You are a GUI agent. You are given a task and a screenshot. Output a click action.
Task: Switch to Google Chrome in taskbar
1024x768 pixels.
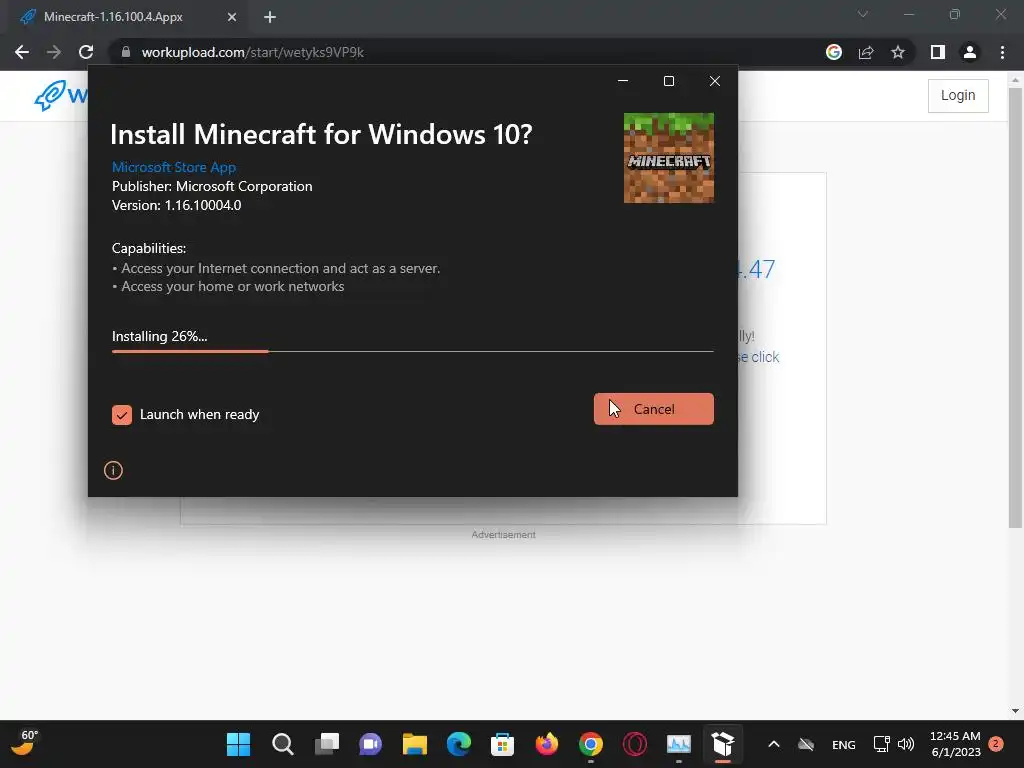[590, 744]
